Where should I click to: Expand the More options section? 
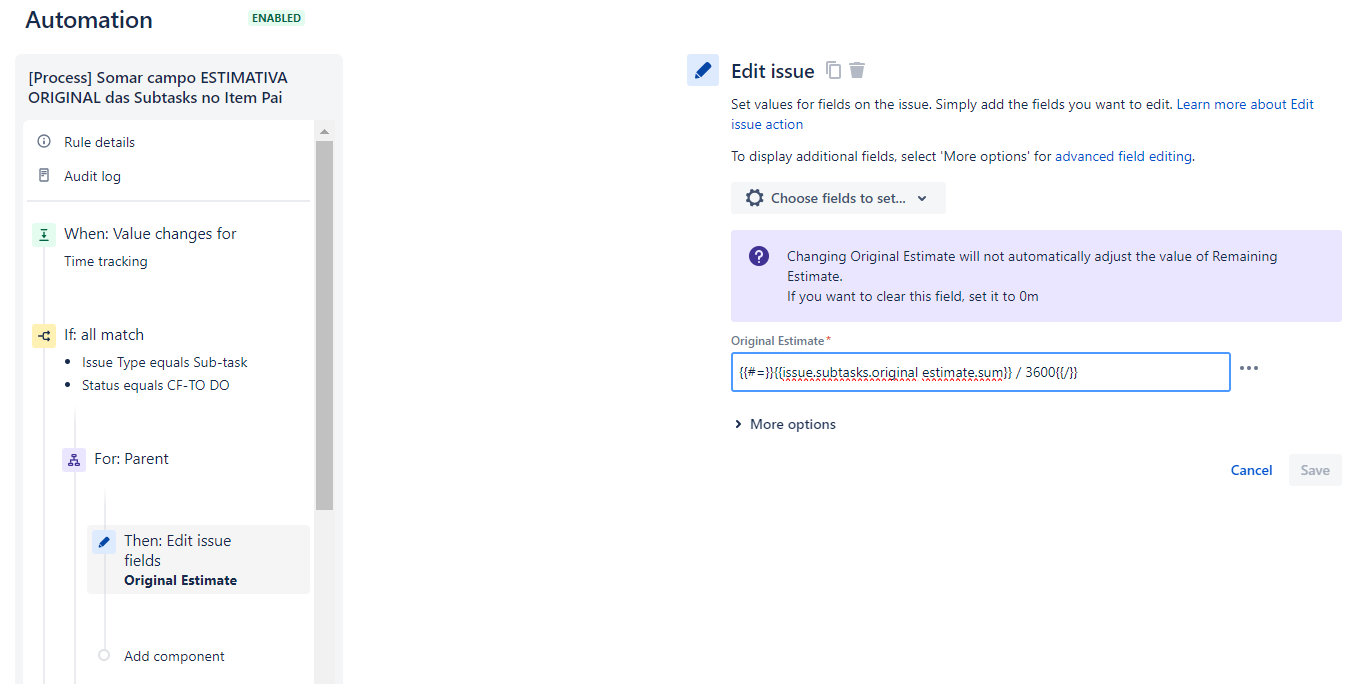(785, 424)
